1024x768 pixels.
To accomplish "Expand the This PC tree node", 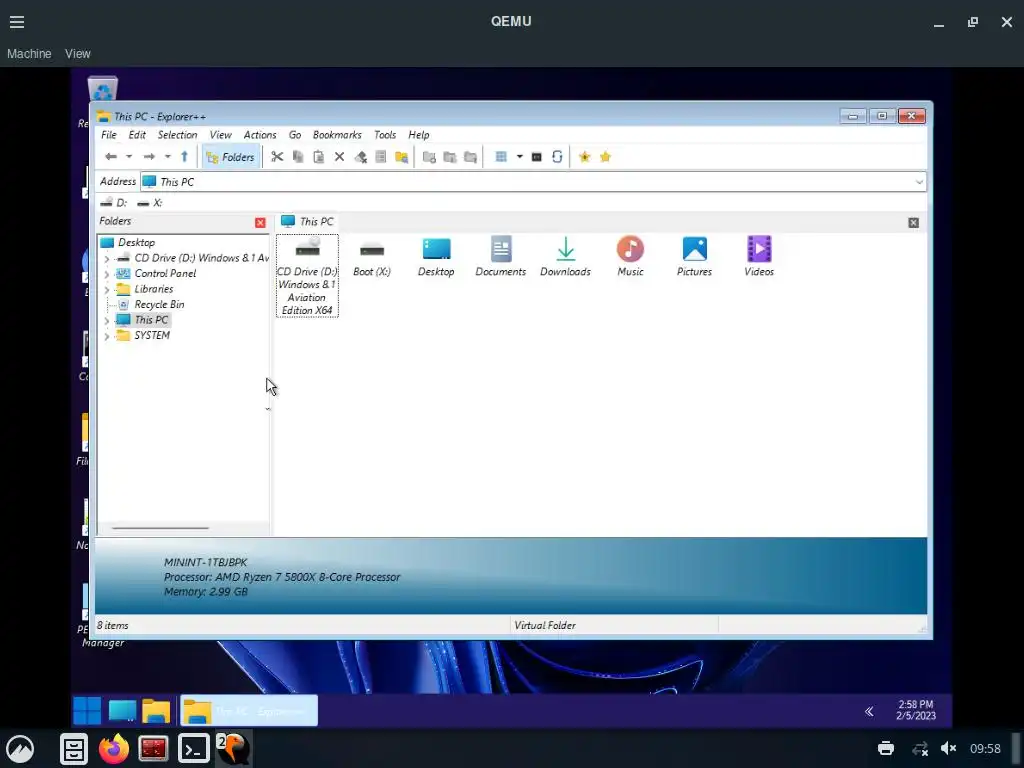I will pos(107,320).
